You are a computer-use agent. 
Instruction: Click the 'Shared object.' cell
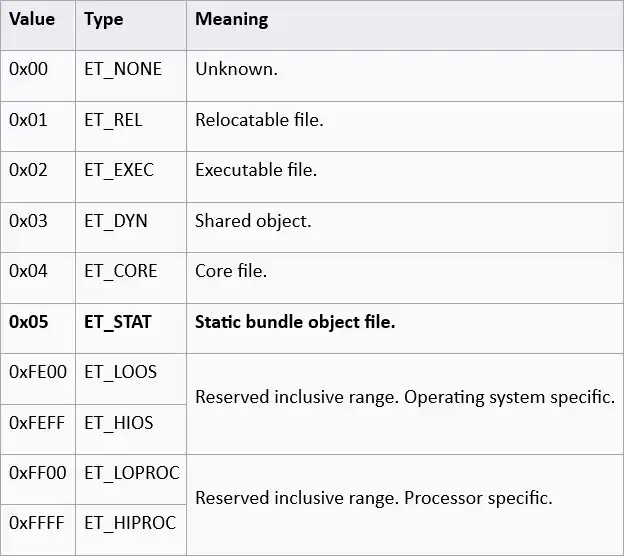coord(405,228)
